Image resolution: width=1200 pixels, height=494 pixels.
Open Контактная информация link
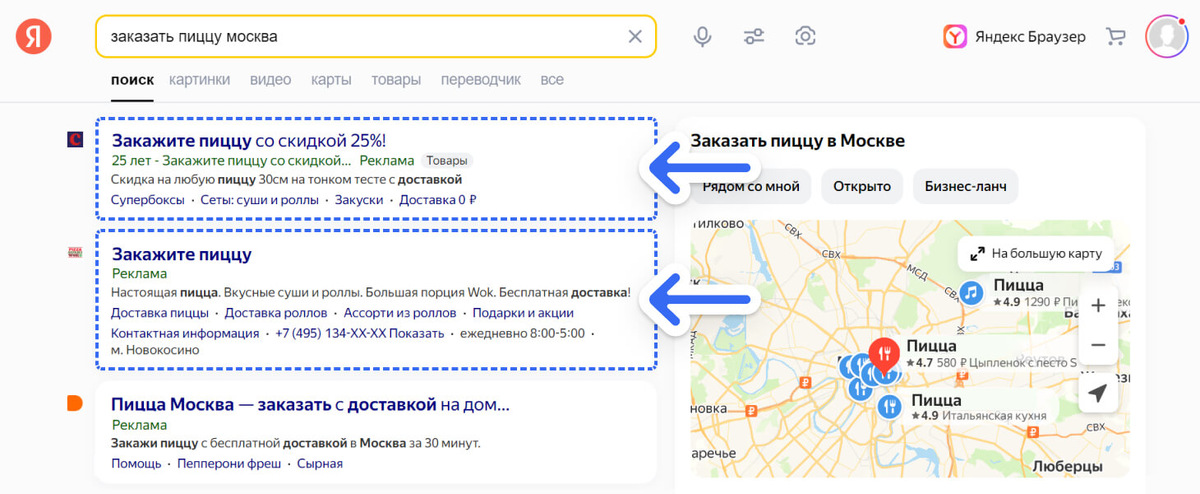tap(185, 333)
